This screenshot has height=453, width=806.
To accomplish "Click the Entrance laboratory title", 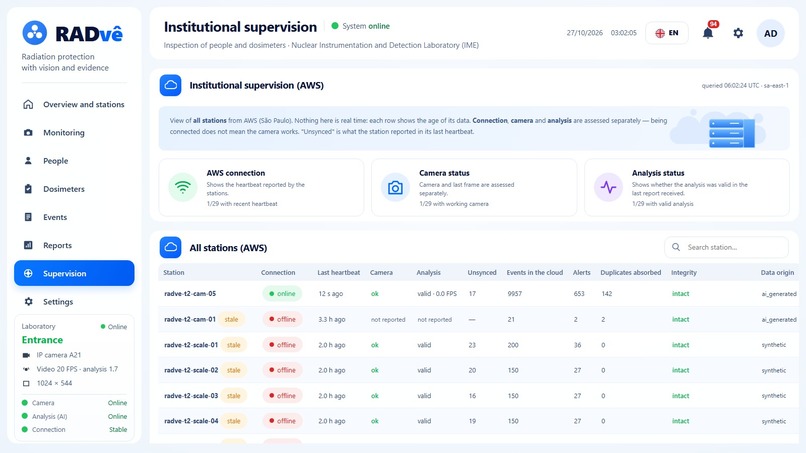I will (42, 340).
